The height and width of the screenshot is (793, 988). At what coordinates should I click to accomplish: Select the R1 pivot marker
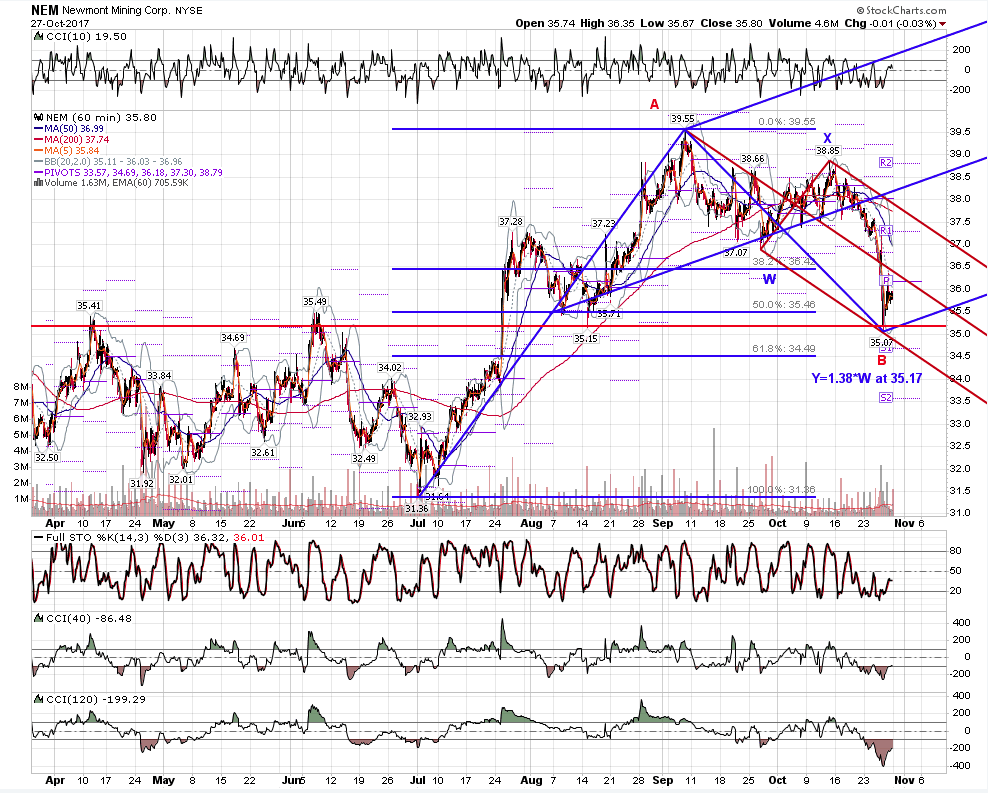[886, 231]
